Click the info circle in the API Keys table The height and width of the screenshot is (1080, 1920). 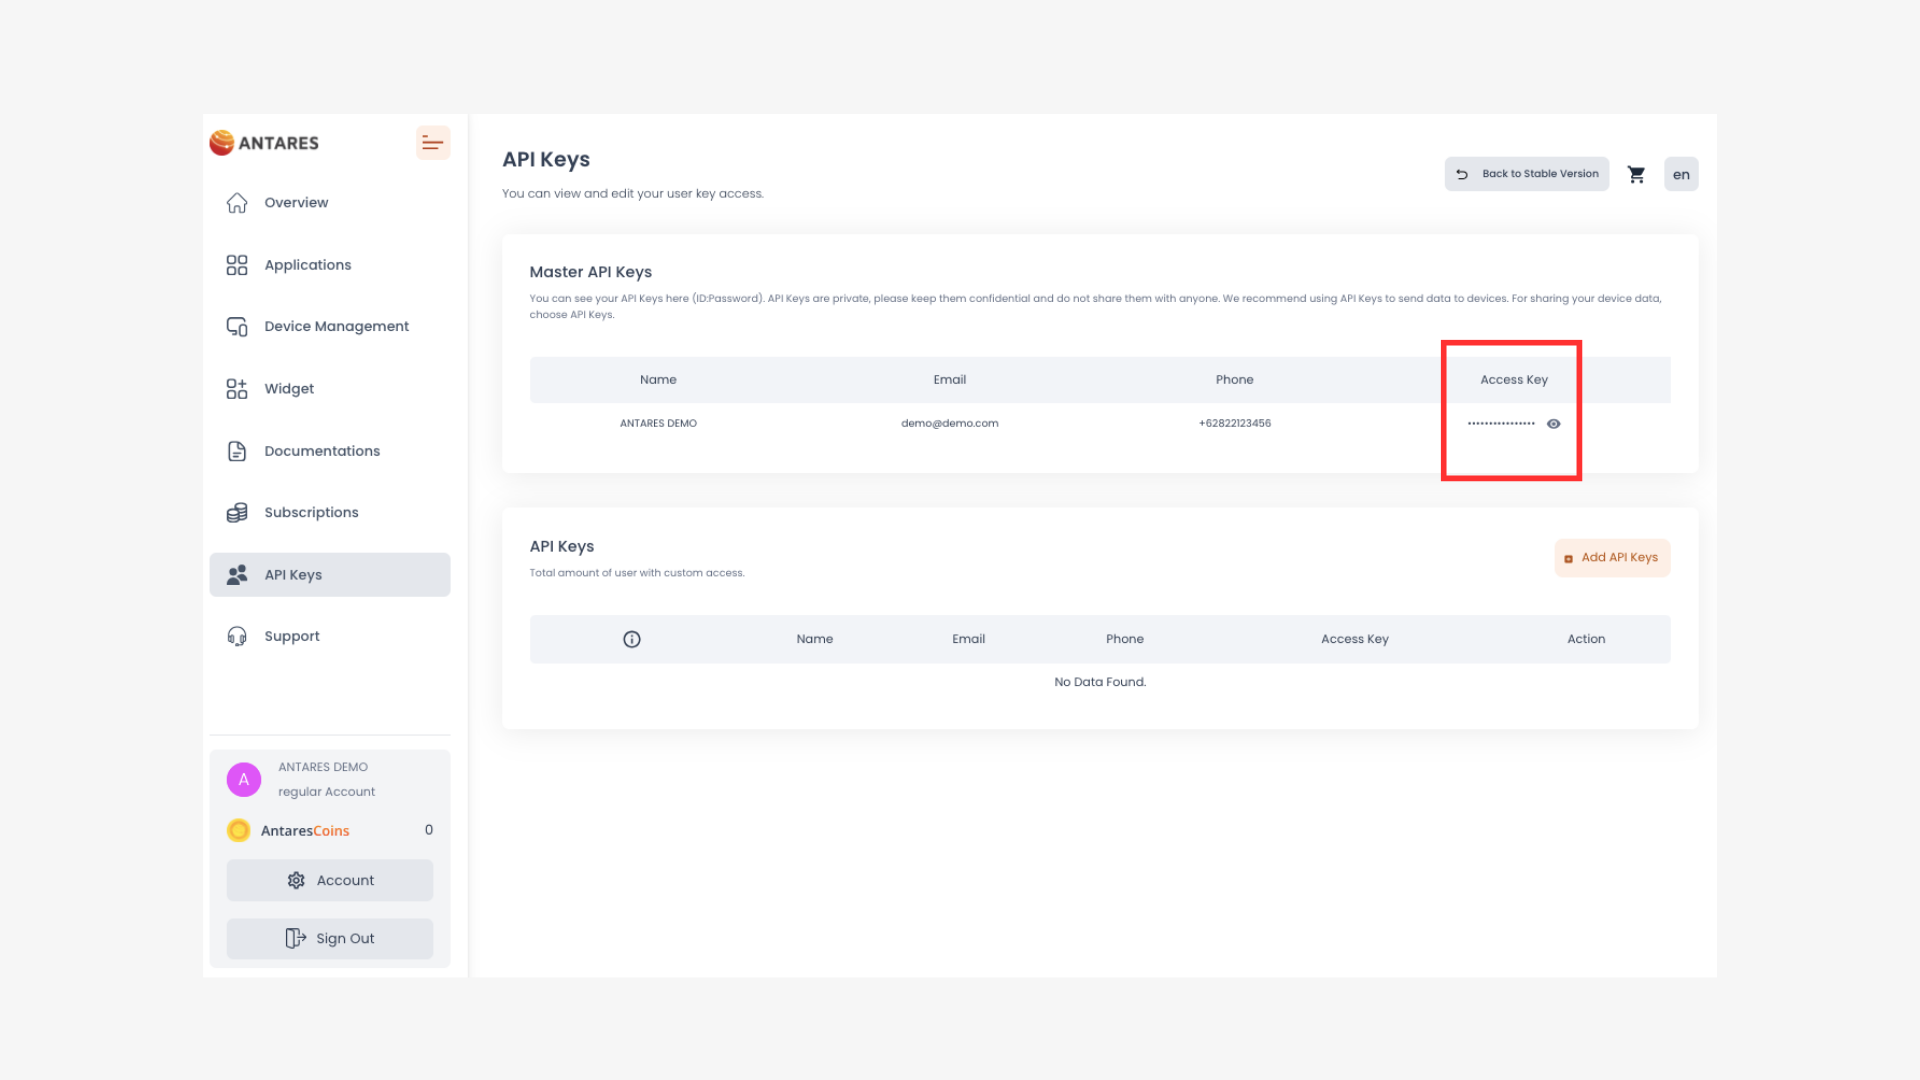(632, 638)
